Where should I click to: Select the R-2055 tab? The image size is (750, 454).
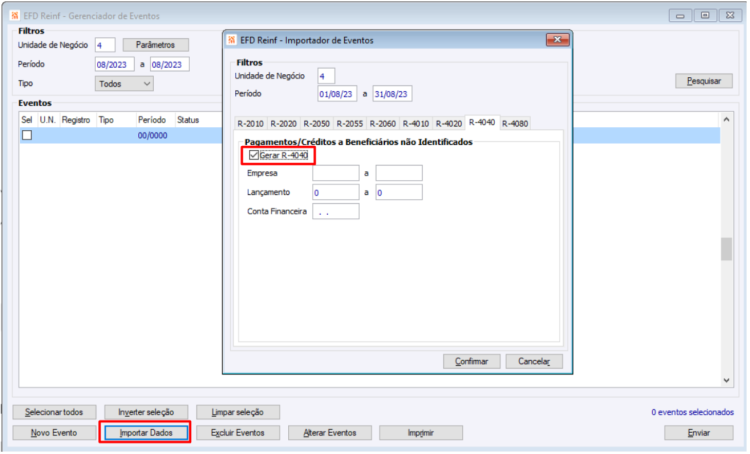point(350,123)
